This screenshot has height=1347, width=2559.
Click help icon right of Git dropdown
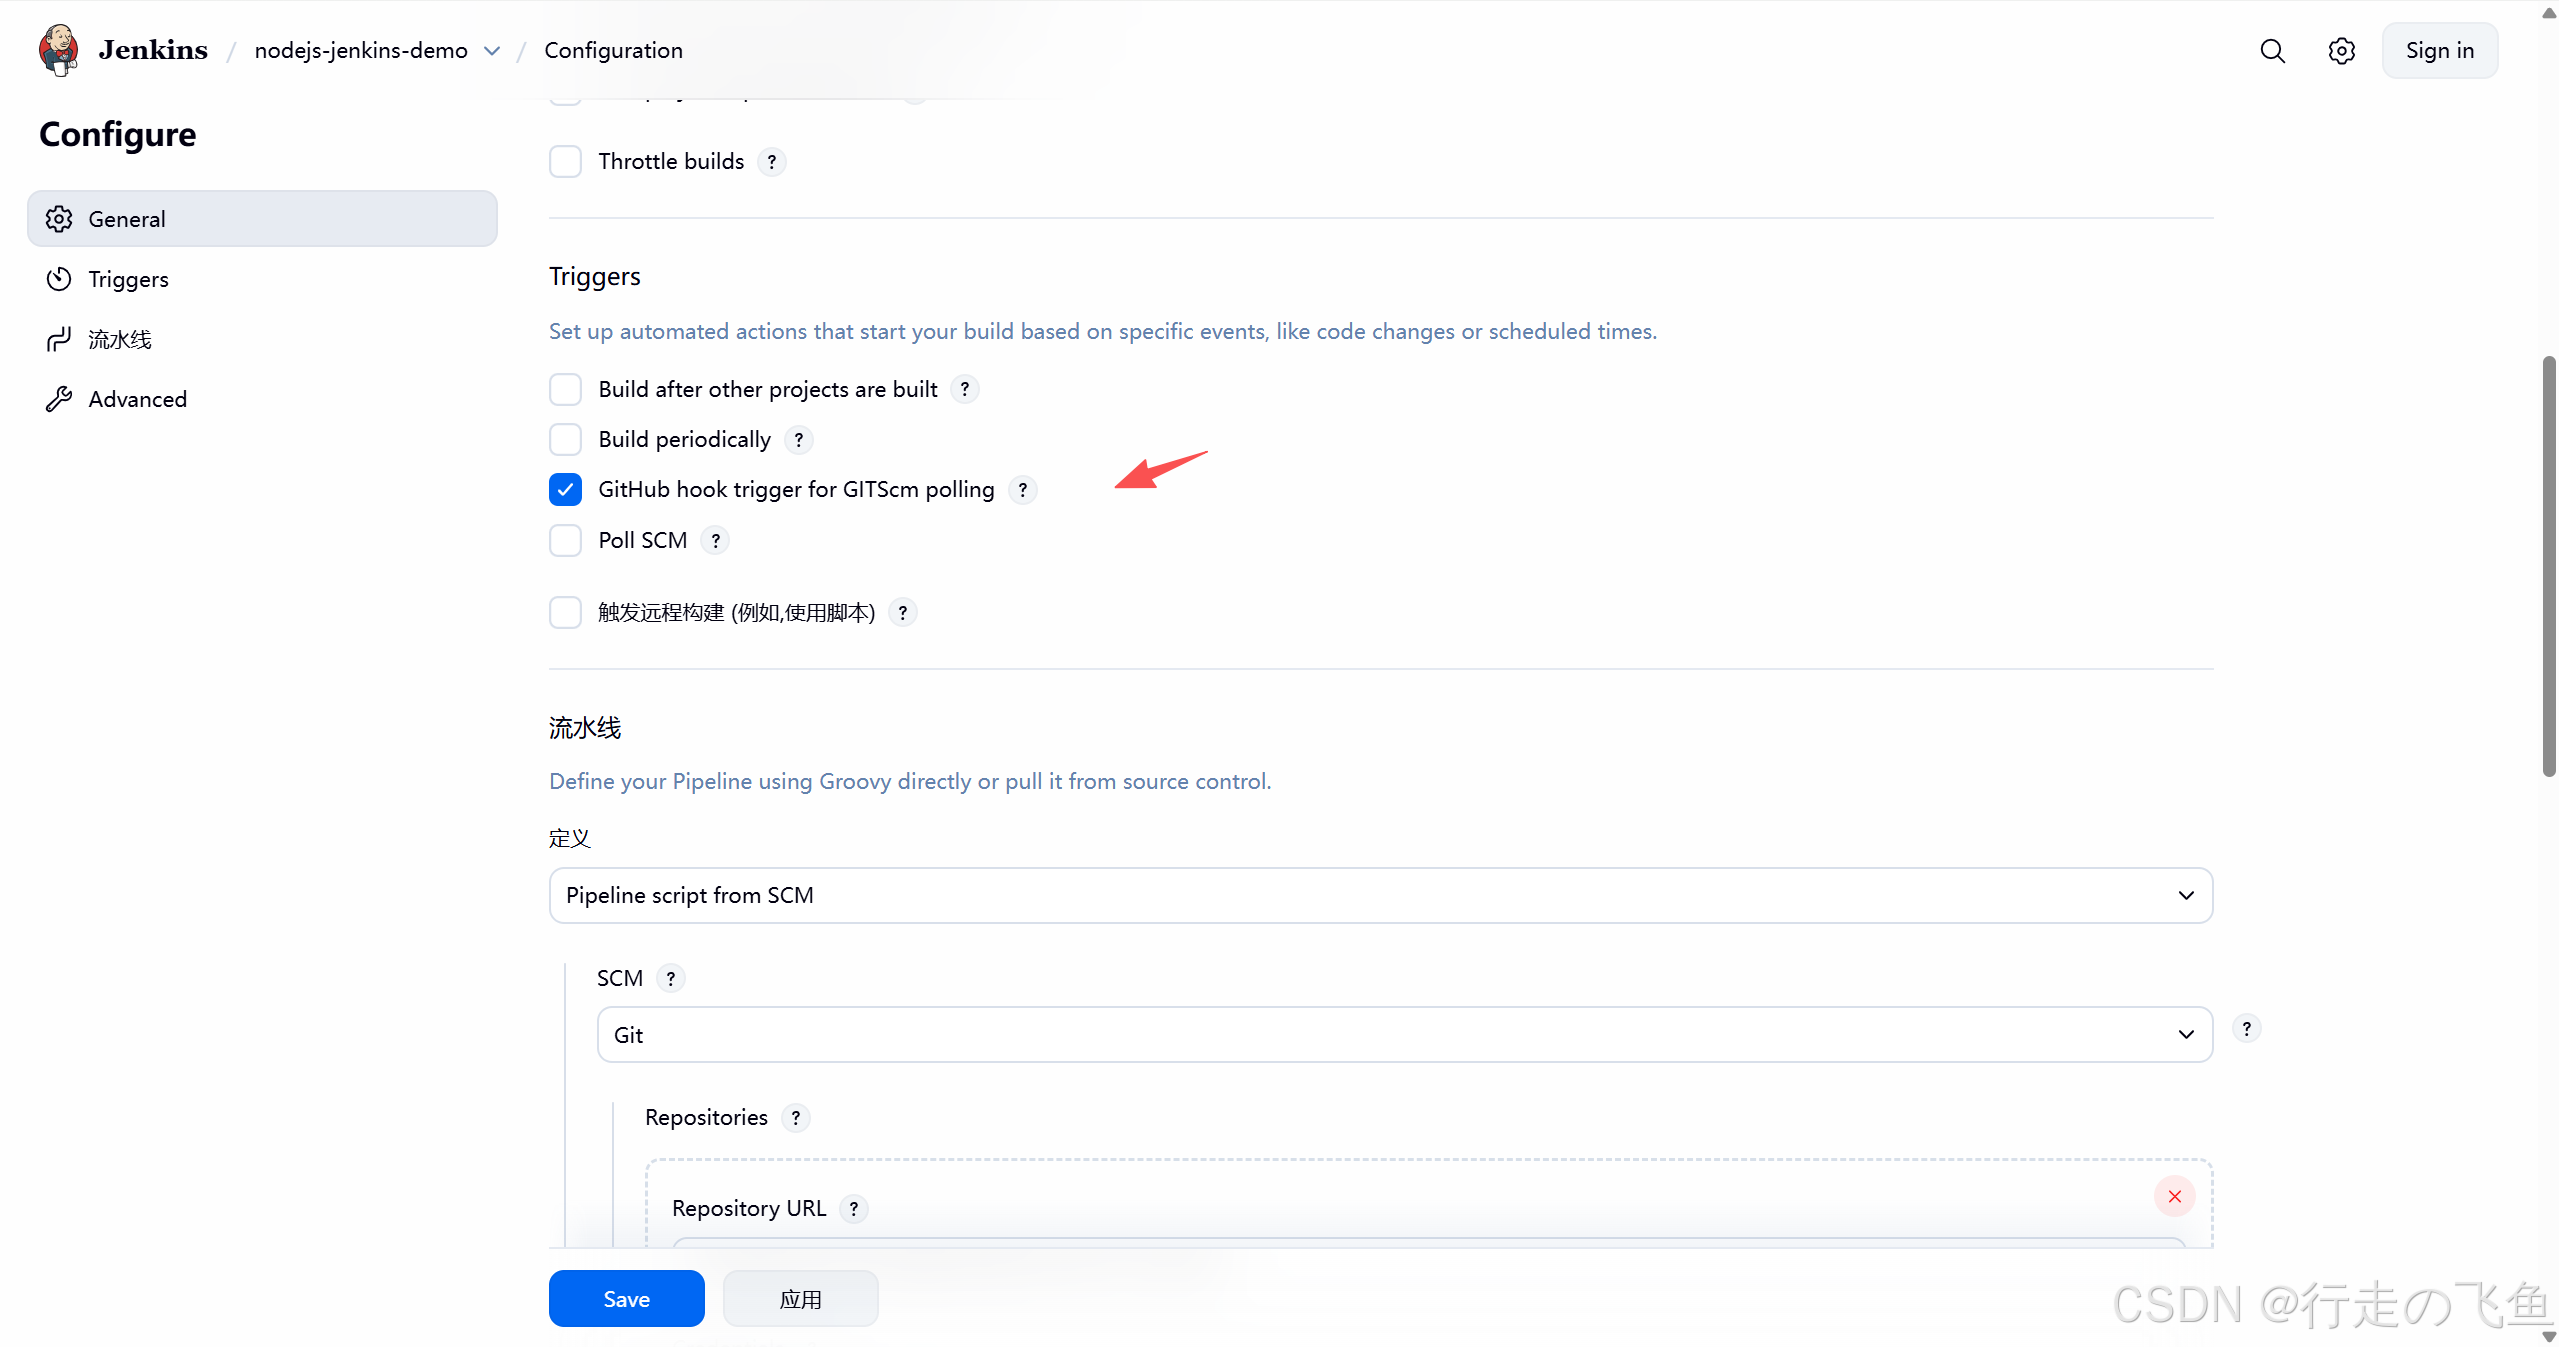click(x=2247, y=1029)
